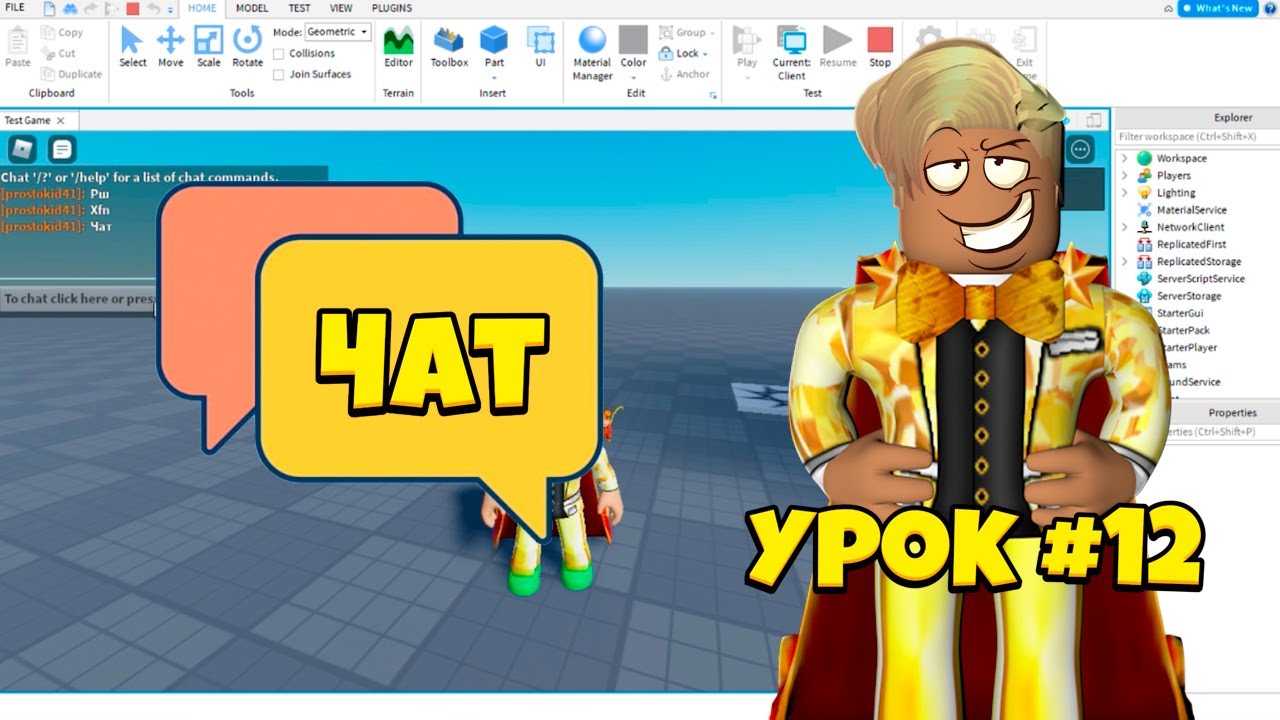This screenshot has height=720, width=1280.
Task: Expand the NetworkClient tree node
Action: 1124,227
